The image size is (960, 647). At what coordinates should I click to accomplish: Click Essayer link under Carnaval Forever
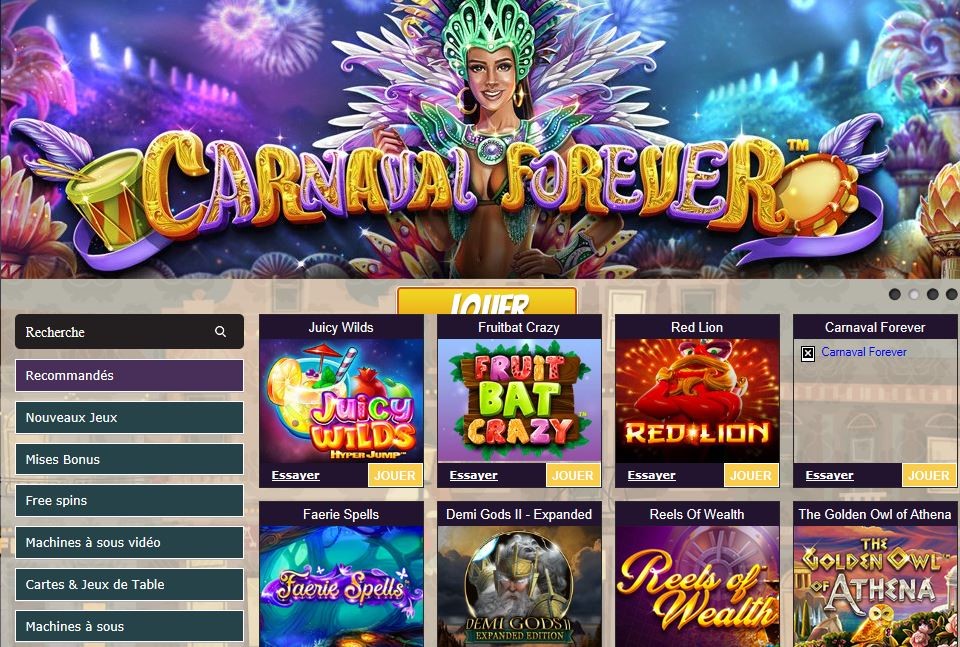830,475
